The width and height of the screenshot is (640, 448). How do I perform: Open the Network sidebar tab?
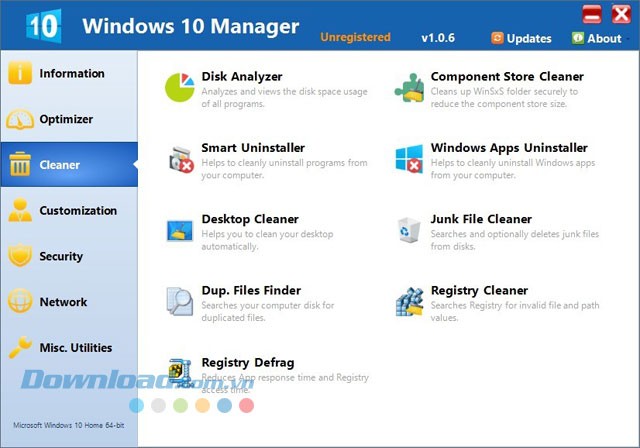pyautogui.click(x=62, y=302)
